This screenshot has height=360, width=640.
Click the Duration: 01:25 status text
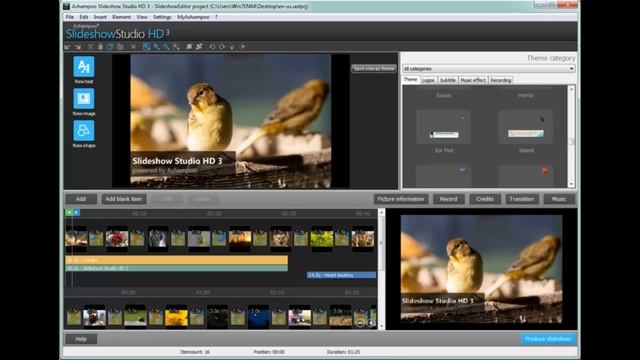click(x=343, y=352)
